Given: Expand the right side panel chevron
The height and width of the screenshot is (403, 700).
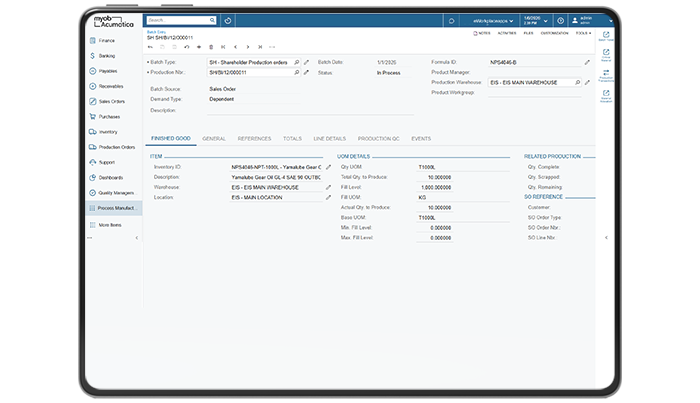Looking at the screenshot, I should point(606,238).
